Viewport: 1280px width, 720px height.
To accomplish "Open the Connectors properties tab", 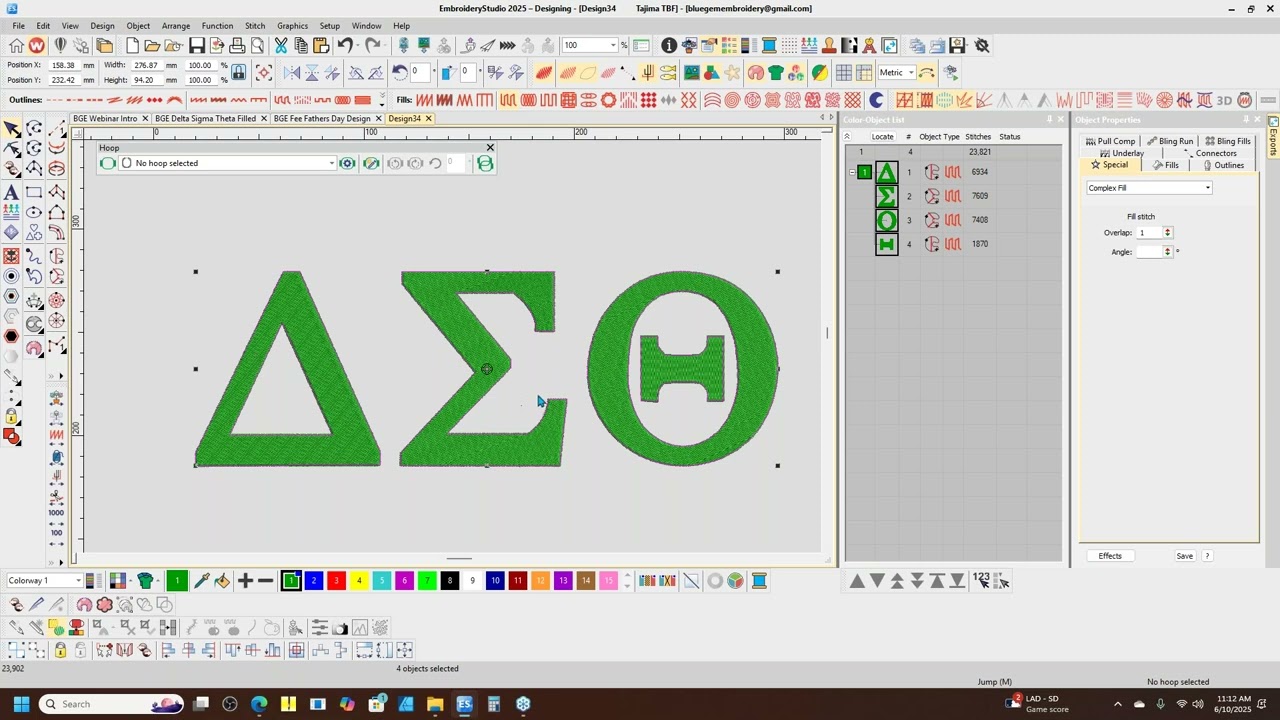I will pyautogui.click(x=1210, y=153).
